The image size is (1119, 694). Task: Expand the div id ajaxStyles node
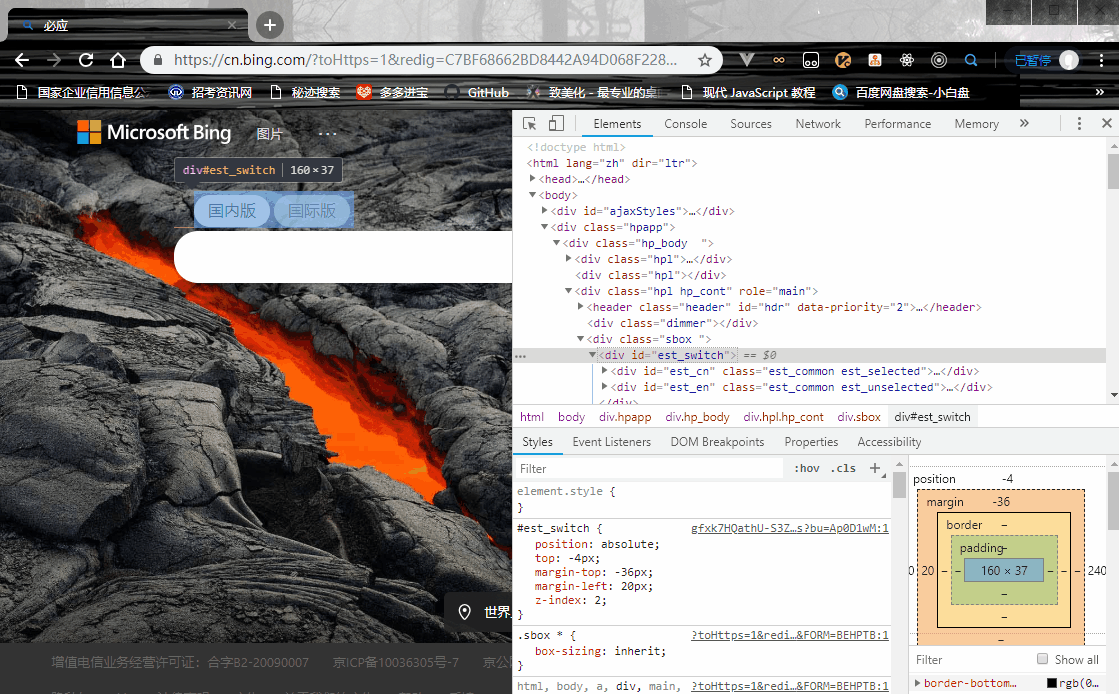coord(545,210)
